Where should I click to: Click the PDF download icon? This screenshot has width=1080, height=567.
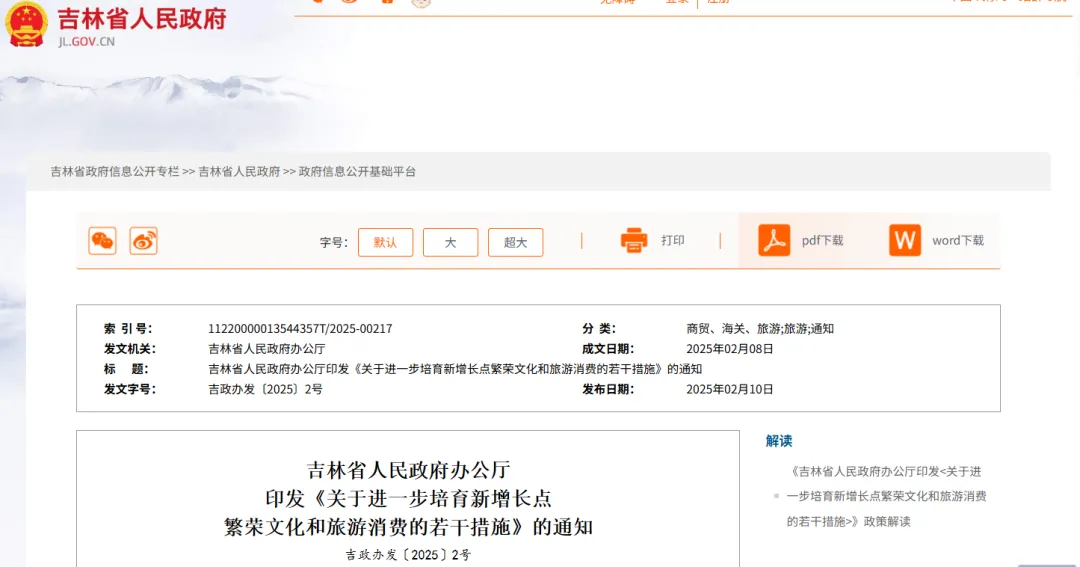pyautogui.click(x=774, y=241)
